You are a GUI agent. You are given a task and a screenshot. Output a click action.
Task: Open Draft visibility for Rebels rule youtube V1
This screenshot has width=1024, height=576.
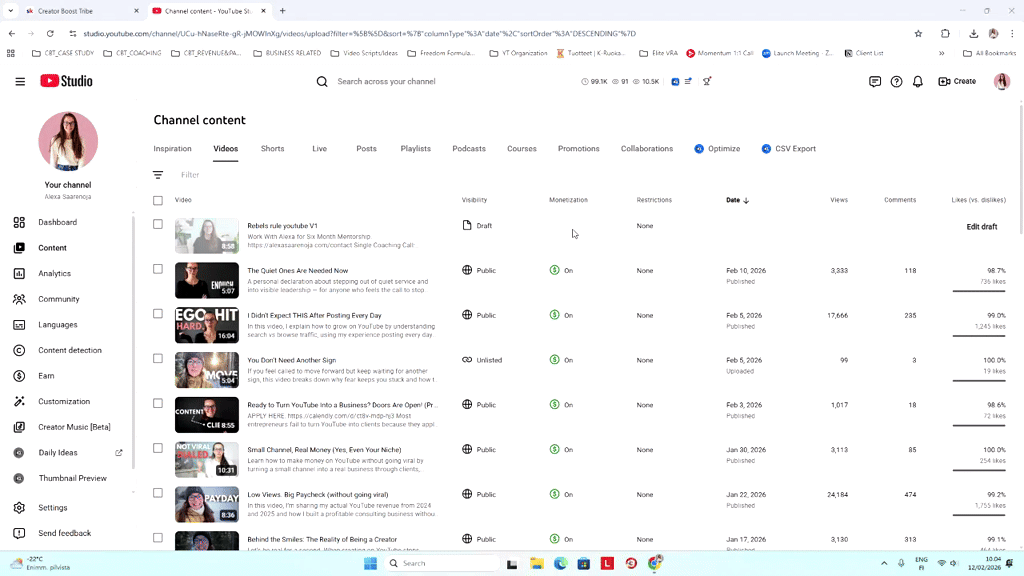477,225
